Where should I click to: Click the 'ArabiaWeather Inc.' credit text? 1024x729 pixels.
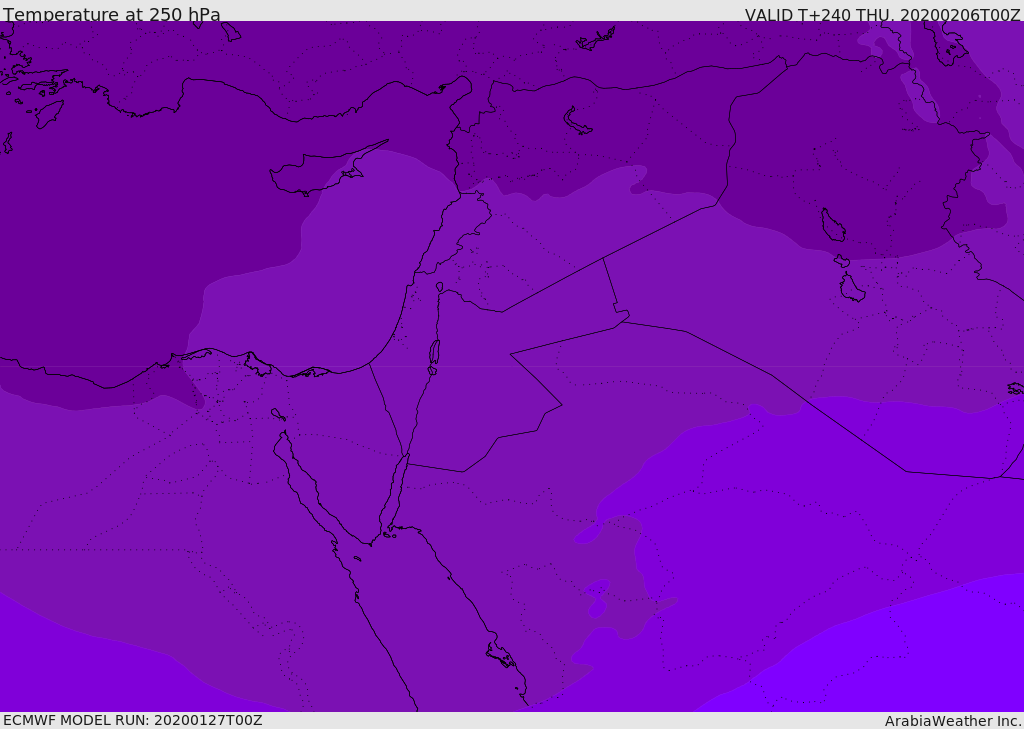click(953, 721)
